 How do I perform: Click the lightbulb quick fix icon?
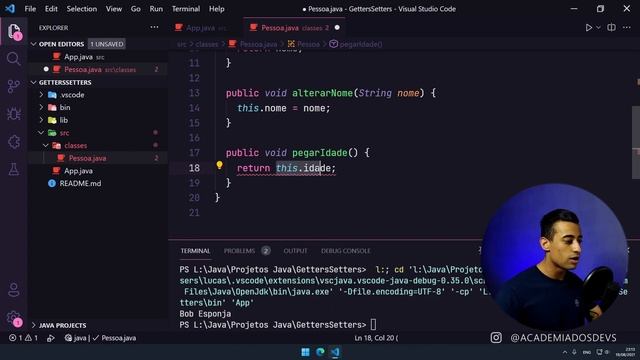pos(219,165)
